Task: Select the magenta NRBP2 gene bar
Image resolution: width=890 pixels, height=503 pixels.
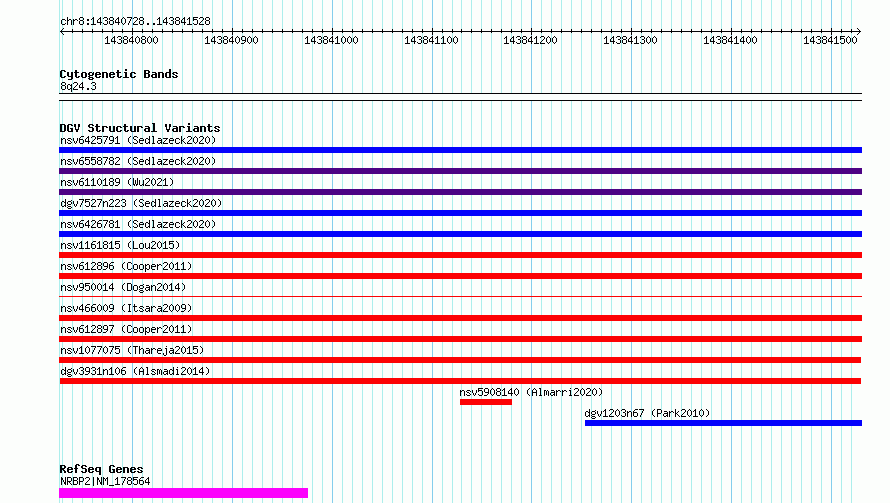Action: pos(183,493)
